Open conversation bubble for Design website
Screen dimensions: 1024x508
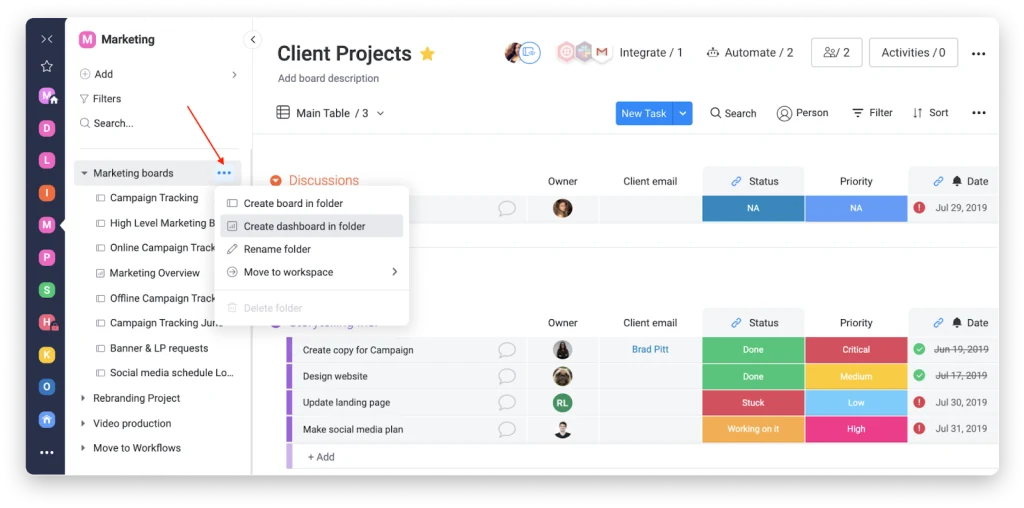pos(507,376)
